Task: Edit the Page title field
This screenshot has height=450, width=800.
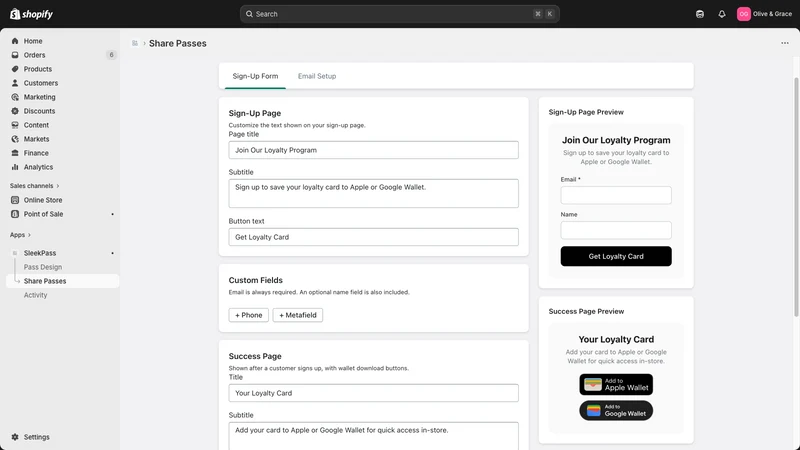Action: 373,150
